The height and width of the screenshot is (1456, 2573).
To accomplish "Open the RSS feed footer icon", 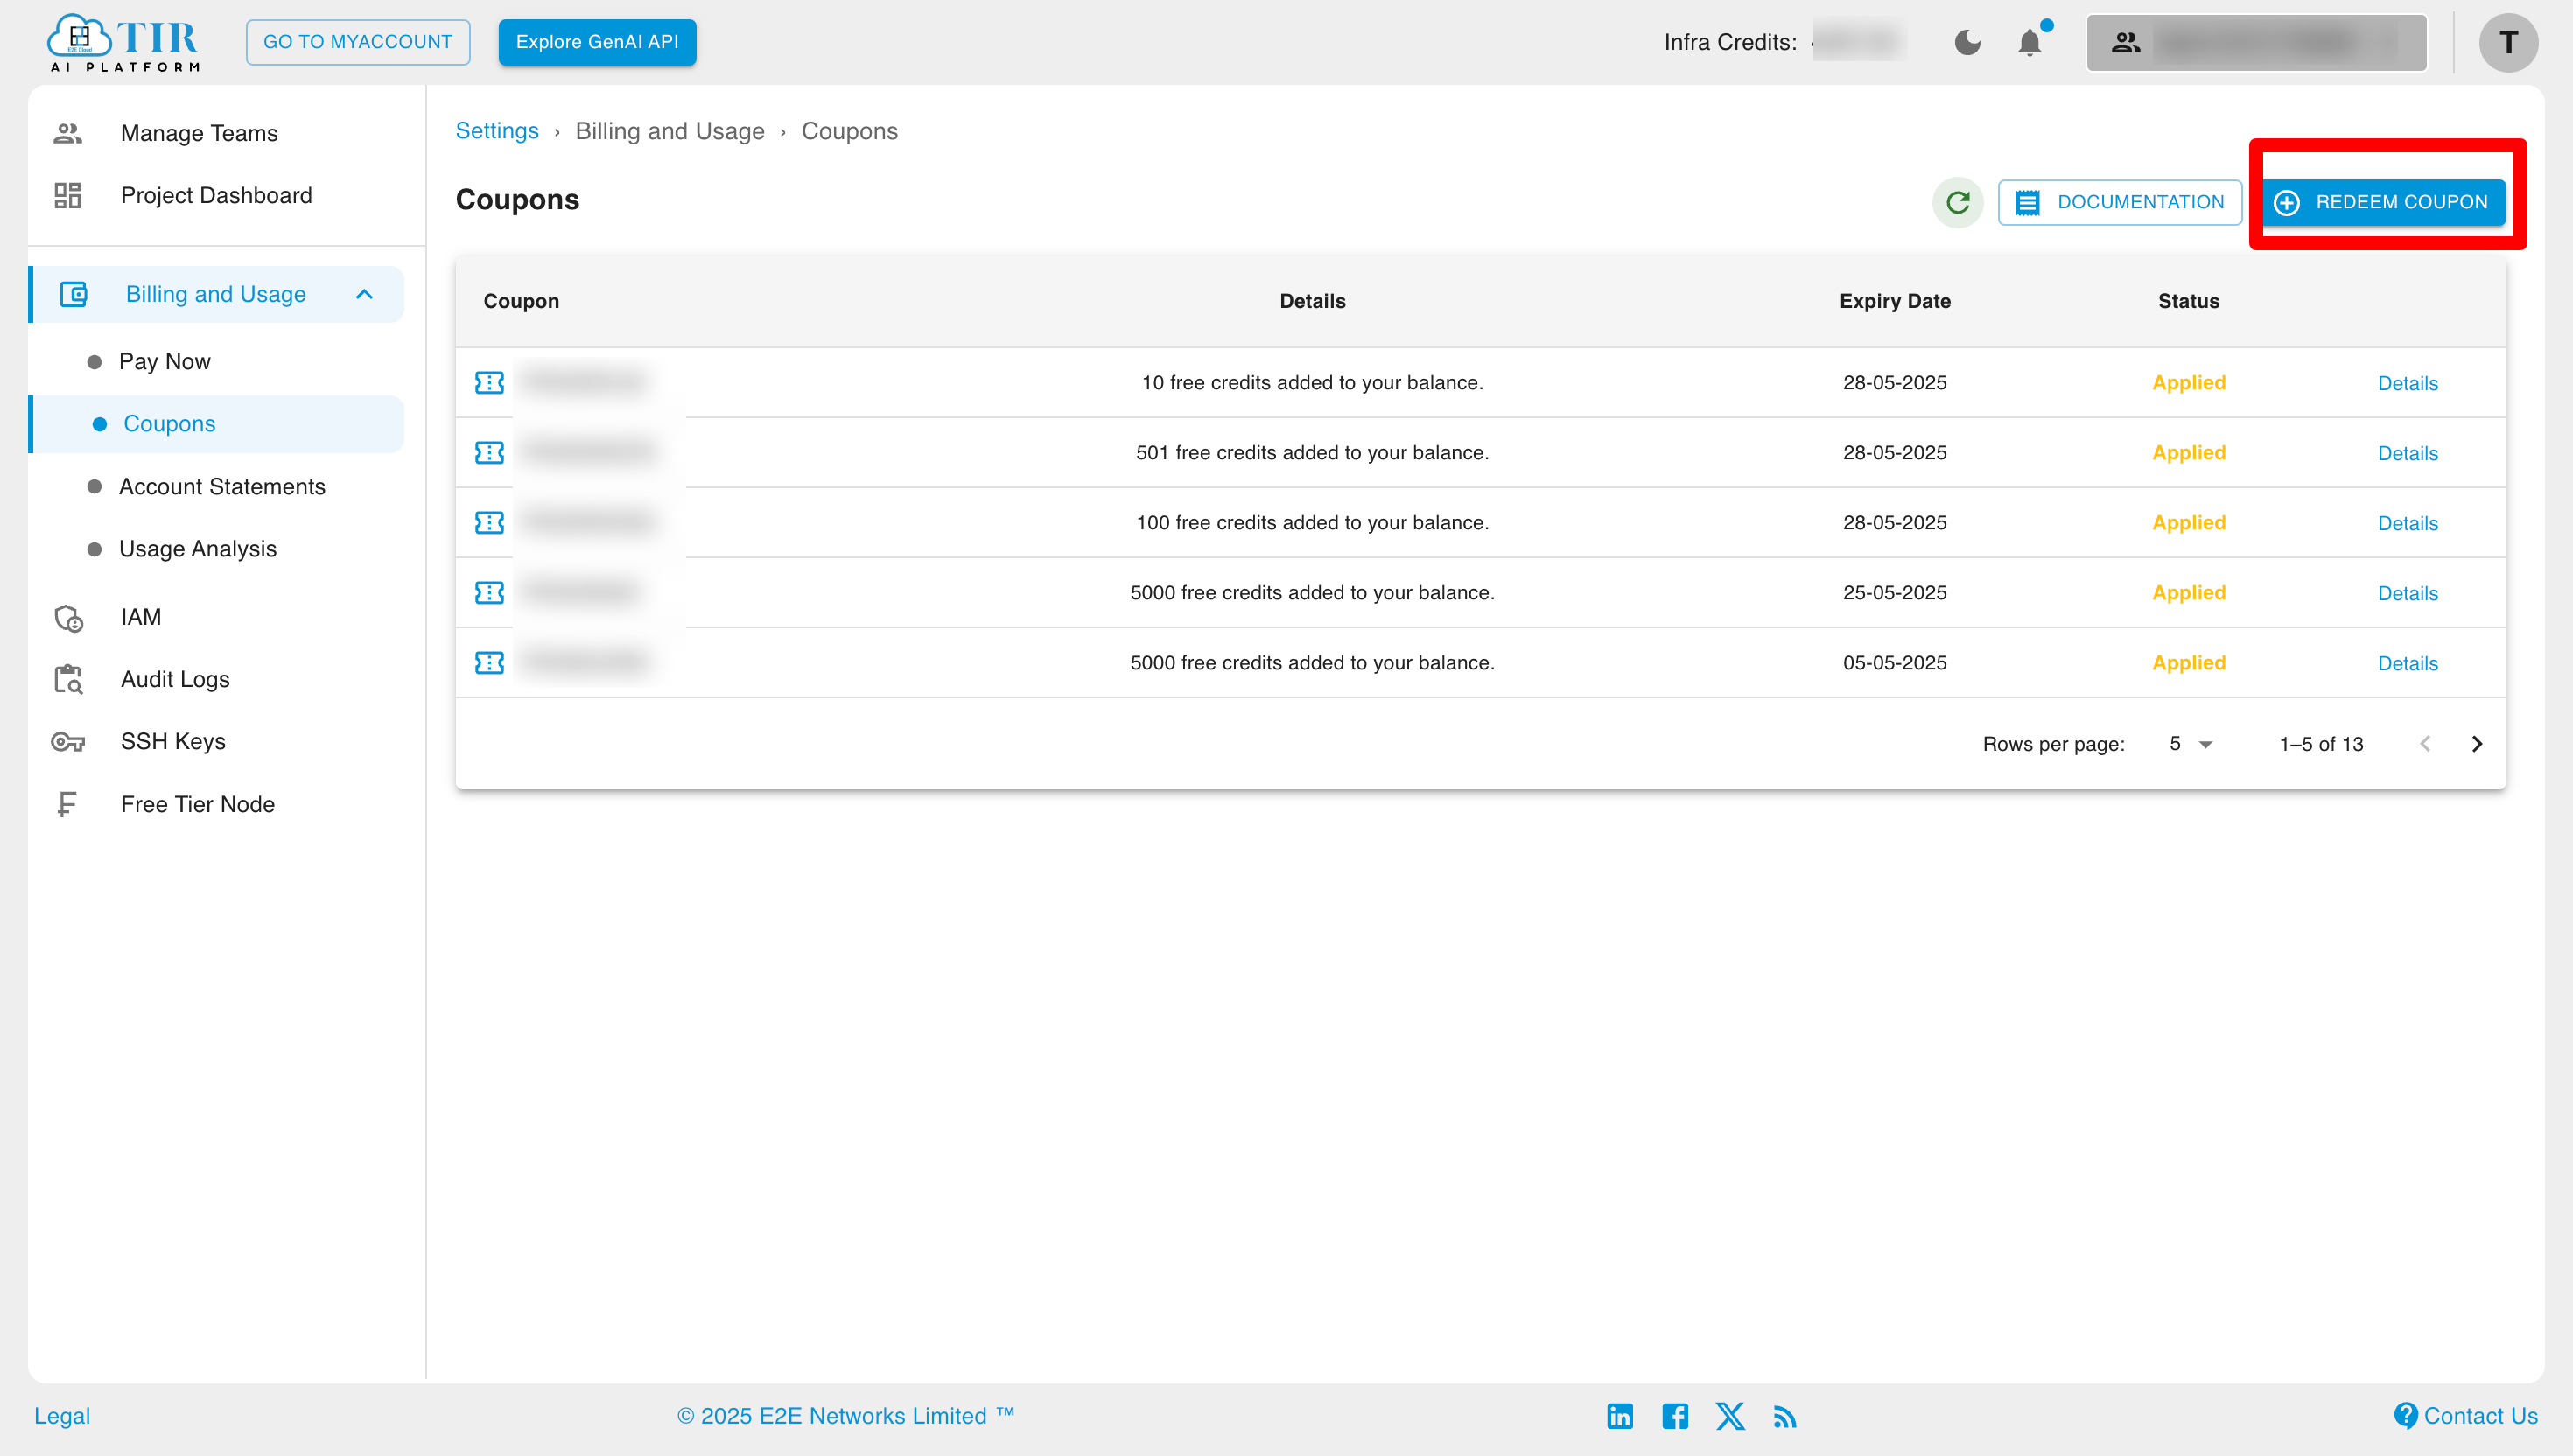I will coord(1784,1417).
